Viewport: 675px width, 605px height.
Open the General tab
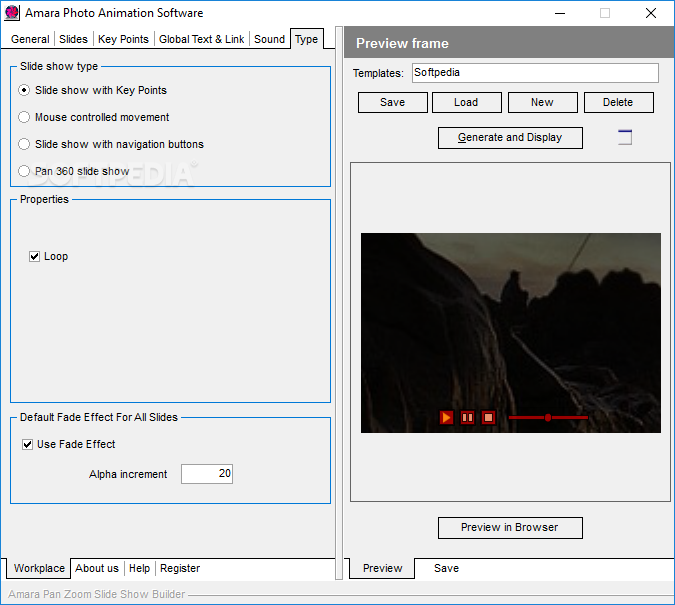30,39
